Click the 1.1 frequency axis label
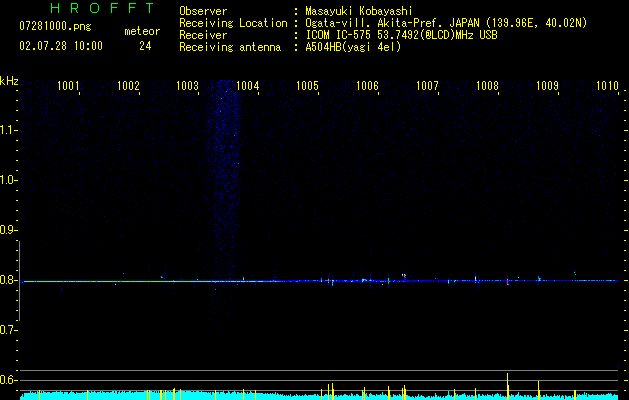Viewport: 629px width, 400px height. click(7, 130)
